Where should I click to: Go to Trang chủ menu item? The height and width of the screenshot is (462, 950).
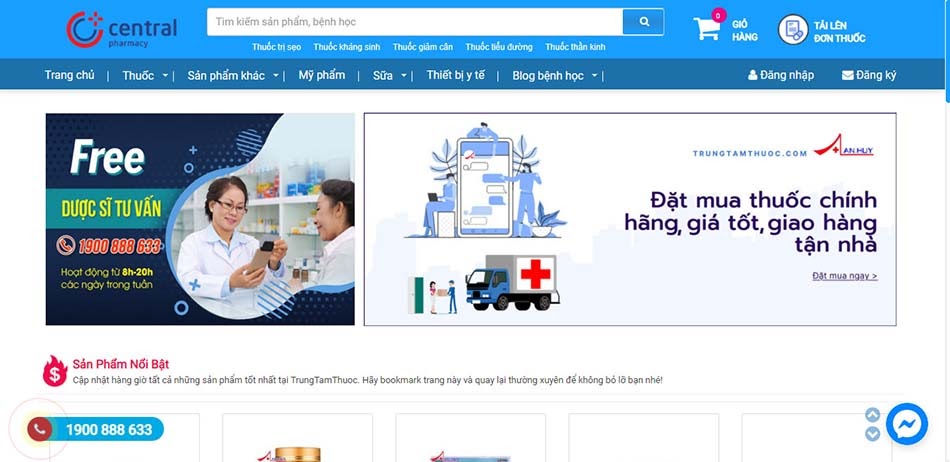70,75
